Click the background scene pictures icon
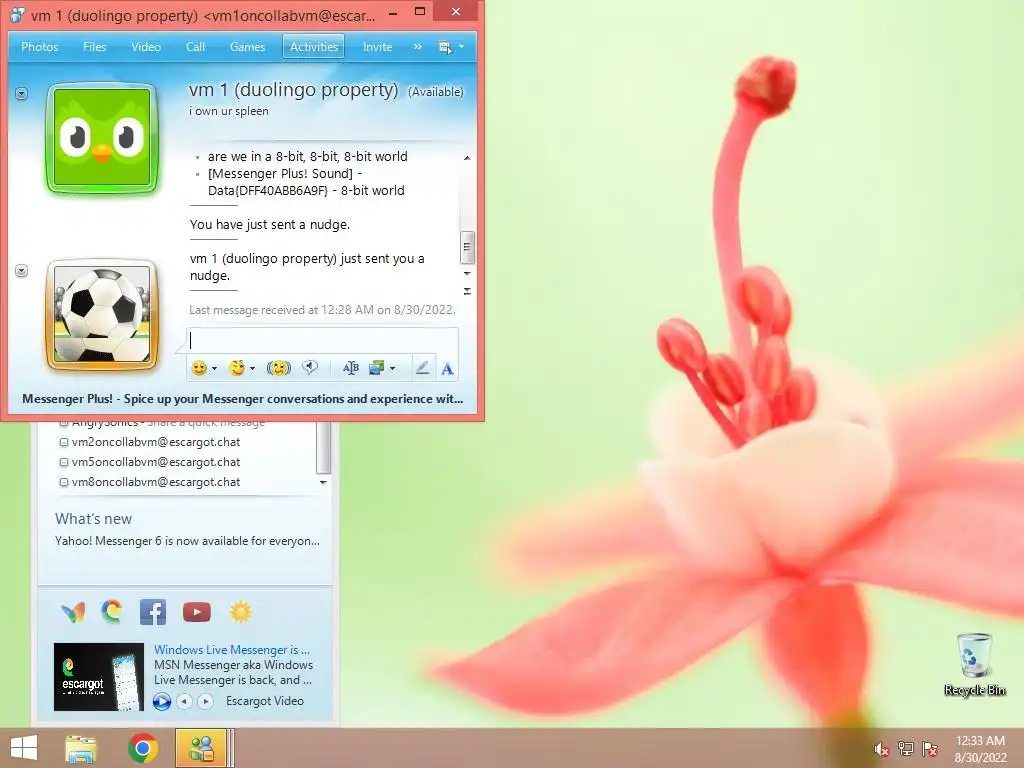The width and height of the screenshot is (1024, 768). pos(376,368)
